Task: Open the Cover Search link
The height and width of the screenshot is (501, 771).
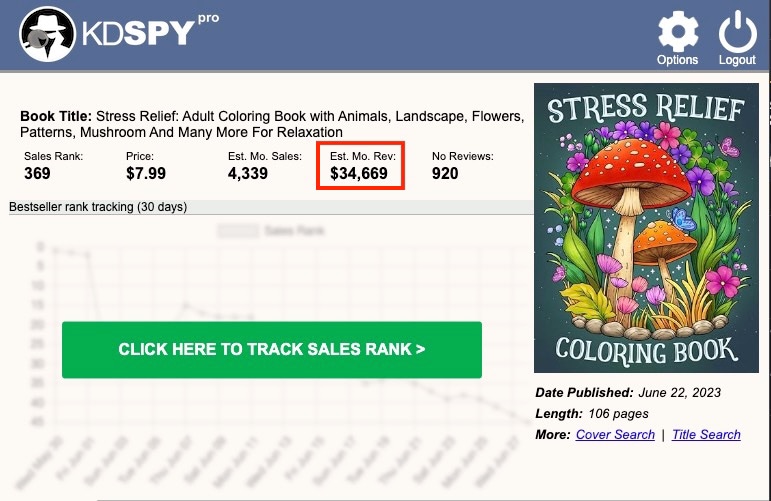Action: point(615,435)
